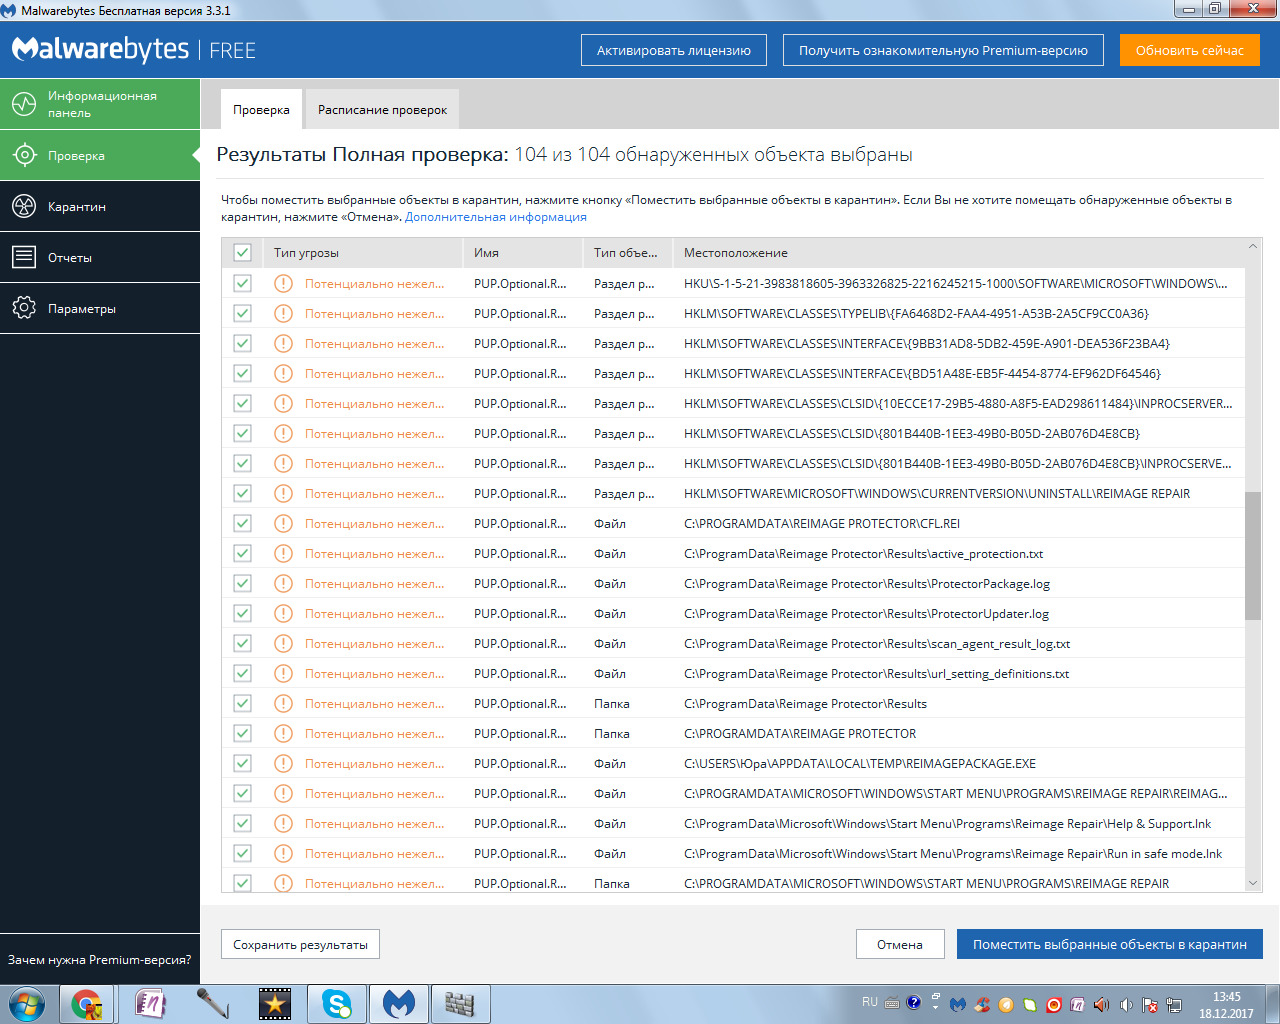Uncheck the ProtectorUpdater.log threat row
This screenshot has height=1024, width=1280.
pos(242,613)
